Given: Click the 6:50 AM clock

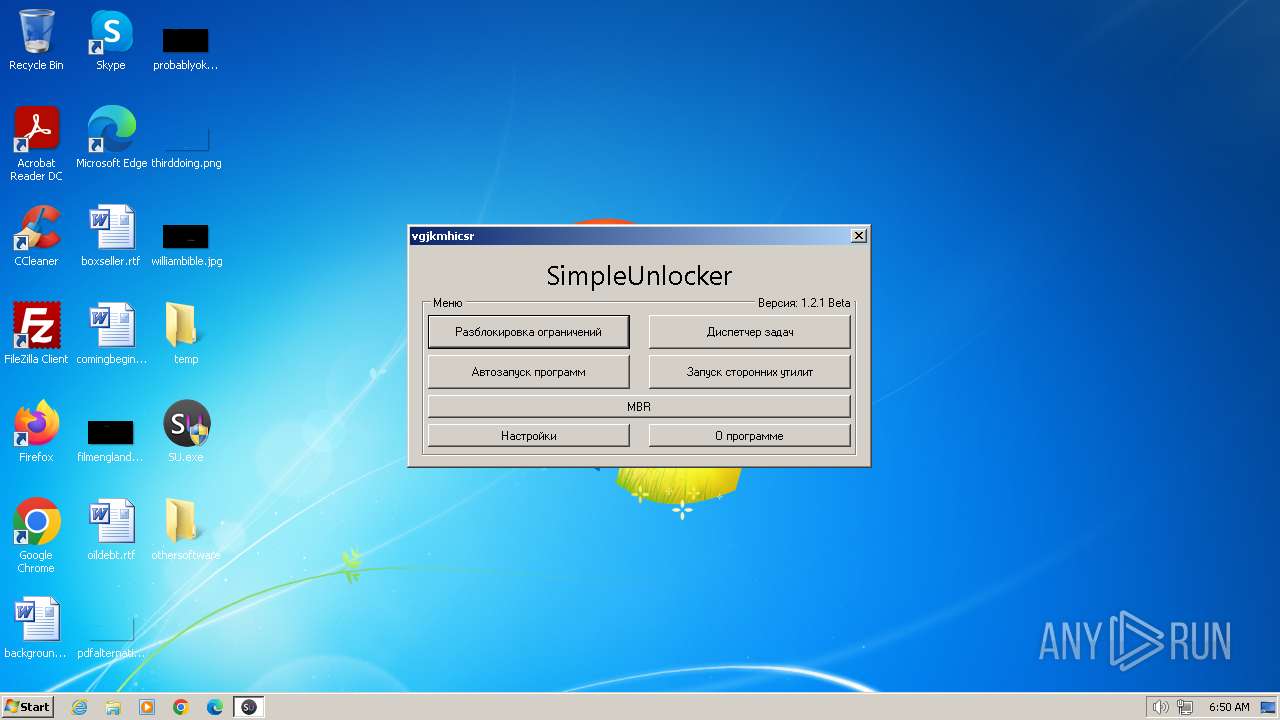Looking at the screenshot, I should click(1229, 707).
